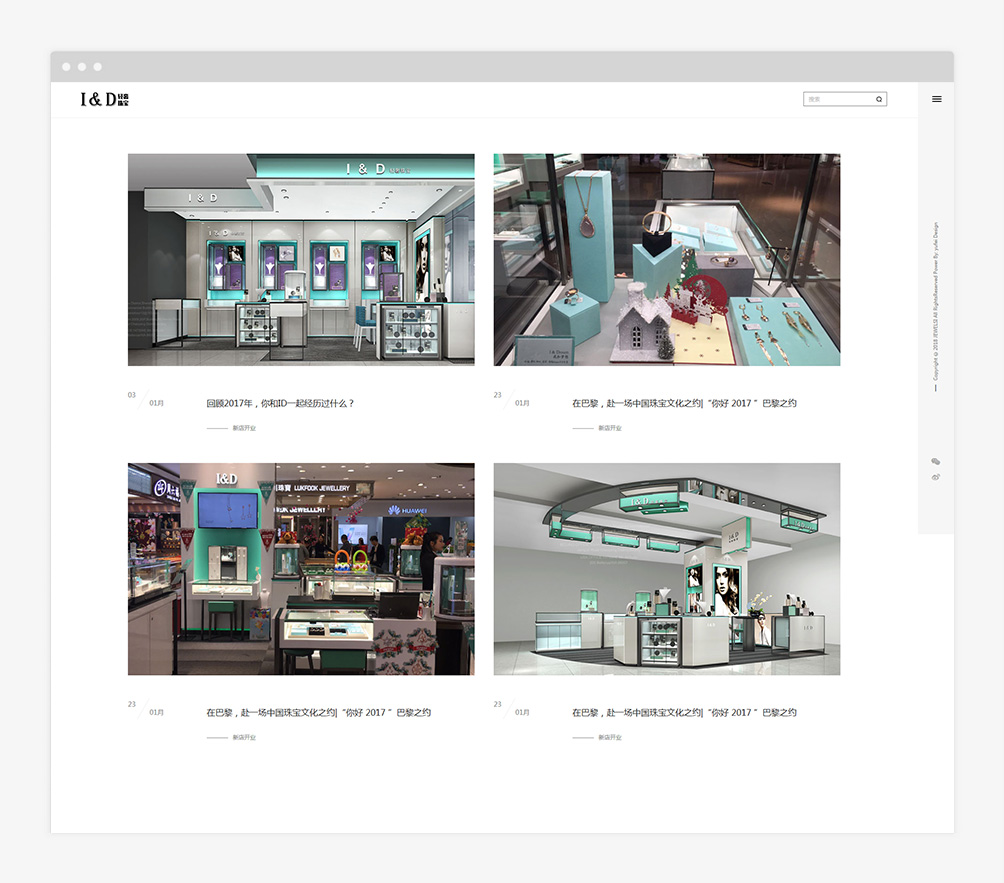Image resolution: width=1004 pixels, height=883 pixels.
Task: Open 在巴黎 article title under Lukfook mall photo
Action: (x=318, y=713)
